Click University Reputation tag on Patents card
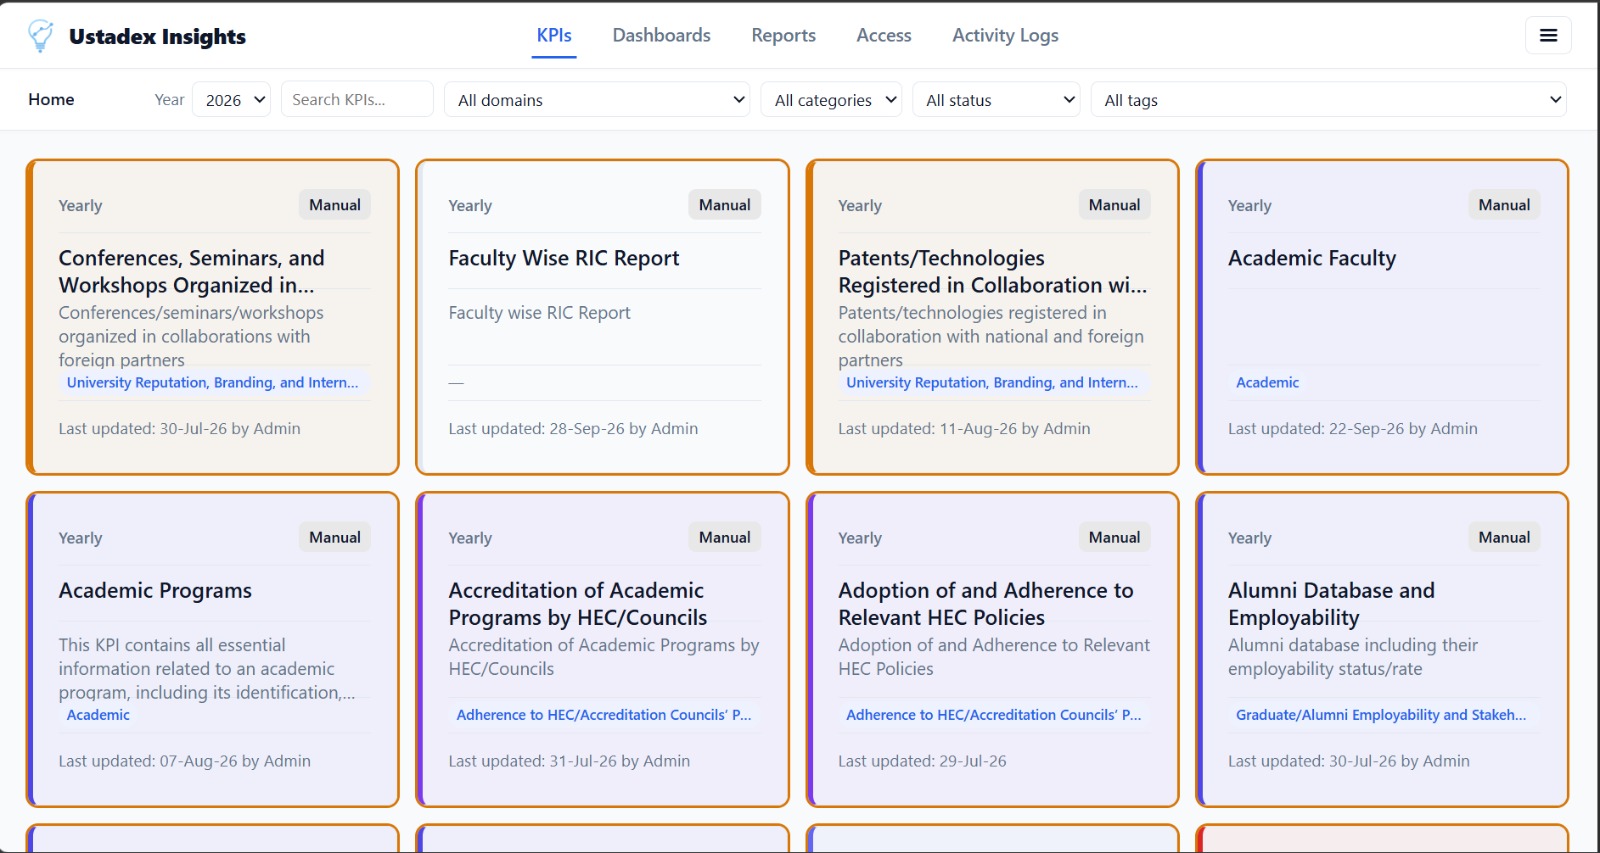1600x853 pixels. click(x=992, y=382)
